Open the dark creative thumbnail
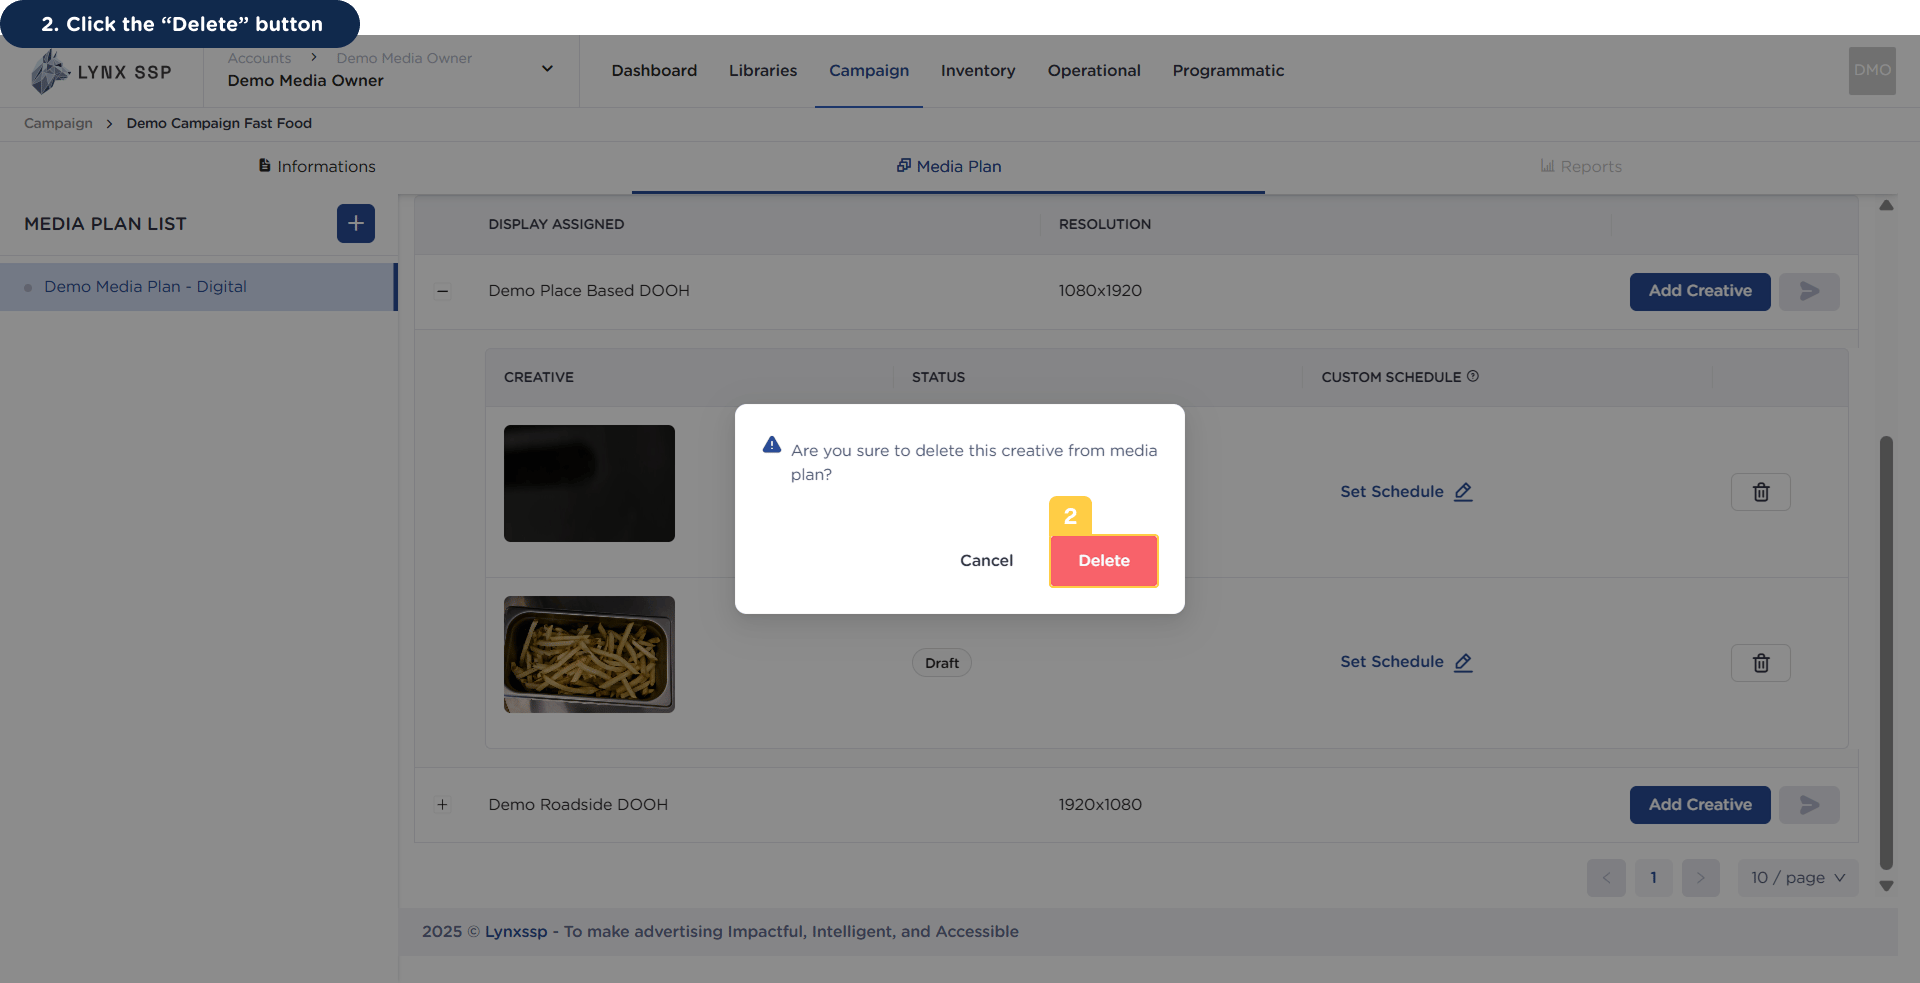Image resolution: width=1920 pixels, height=983 pixels. click(x=589, y=484)
